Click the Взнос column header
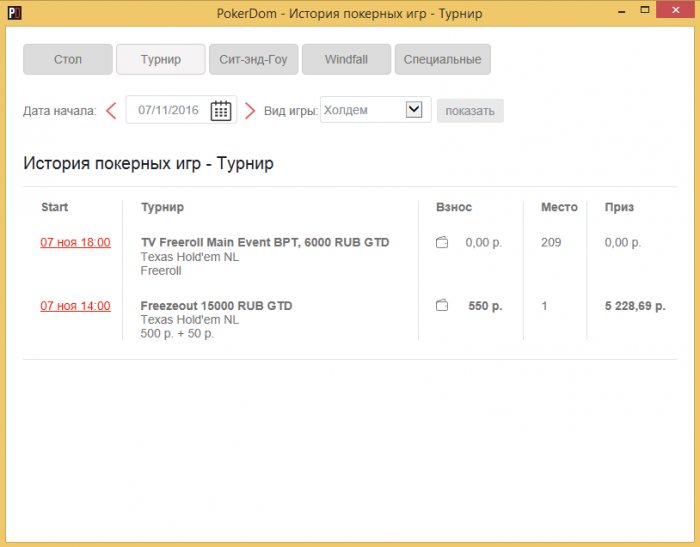Screen dimensions: 700x547 pyautogui.click(x=454, y=207)
